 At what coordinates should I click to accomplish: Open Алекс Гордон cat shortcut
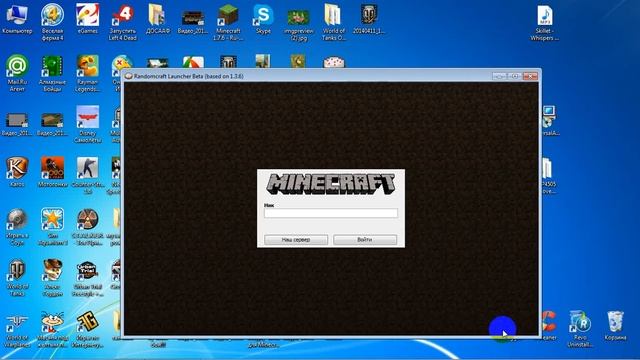pos(52,278)
